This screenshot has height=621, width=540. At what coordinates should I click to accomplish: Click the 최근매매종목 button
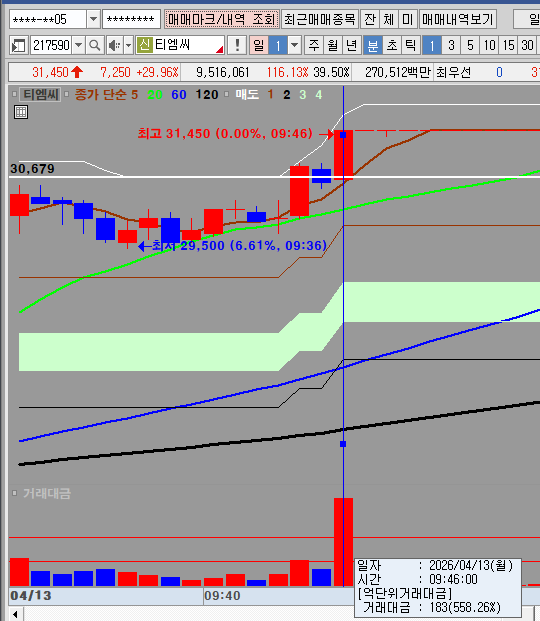tap(320, 19)
